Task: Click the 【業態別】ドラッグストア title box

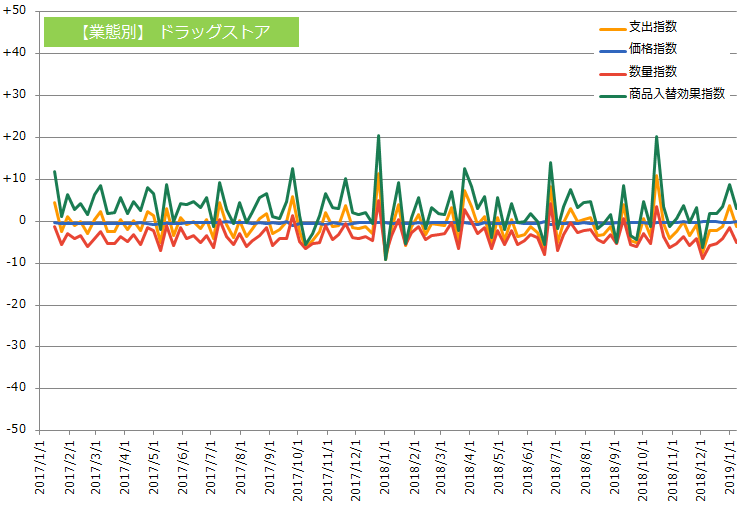Action: 171,32
